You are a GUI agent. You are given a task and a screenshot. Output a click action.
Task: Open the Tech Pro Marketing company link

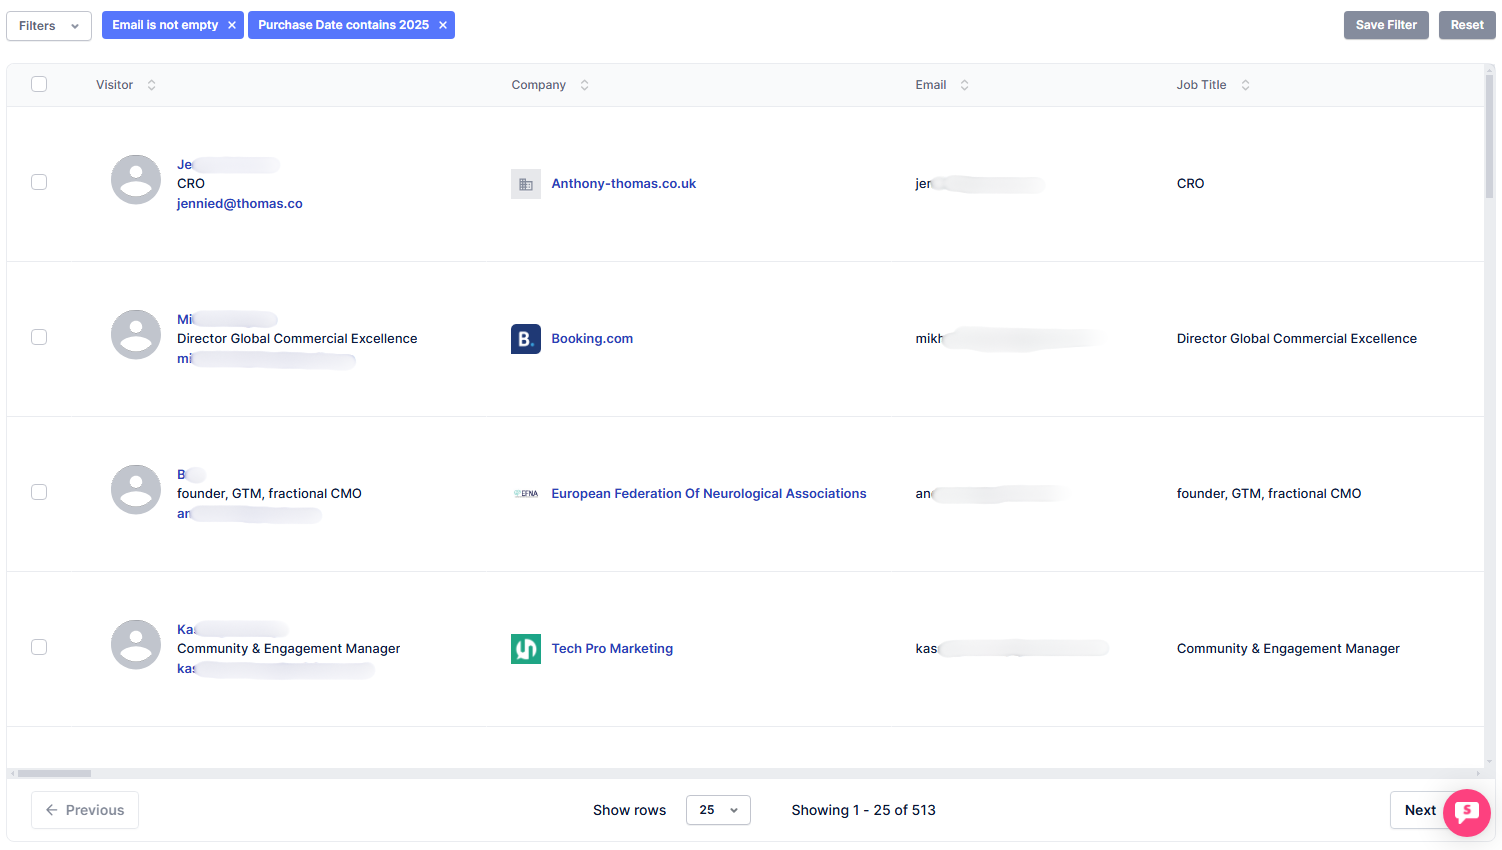pos(612,649)
